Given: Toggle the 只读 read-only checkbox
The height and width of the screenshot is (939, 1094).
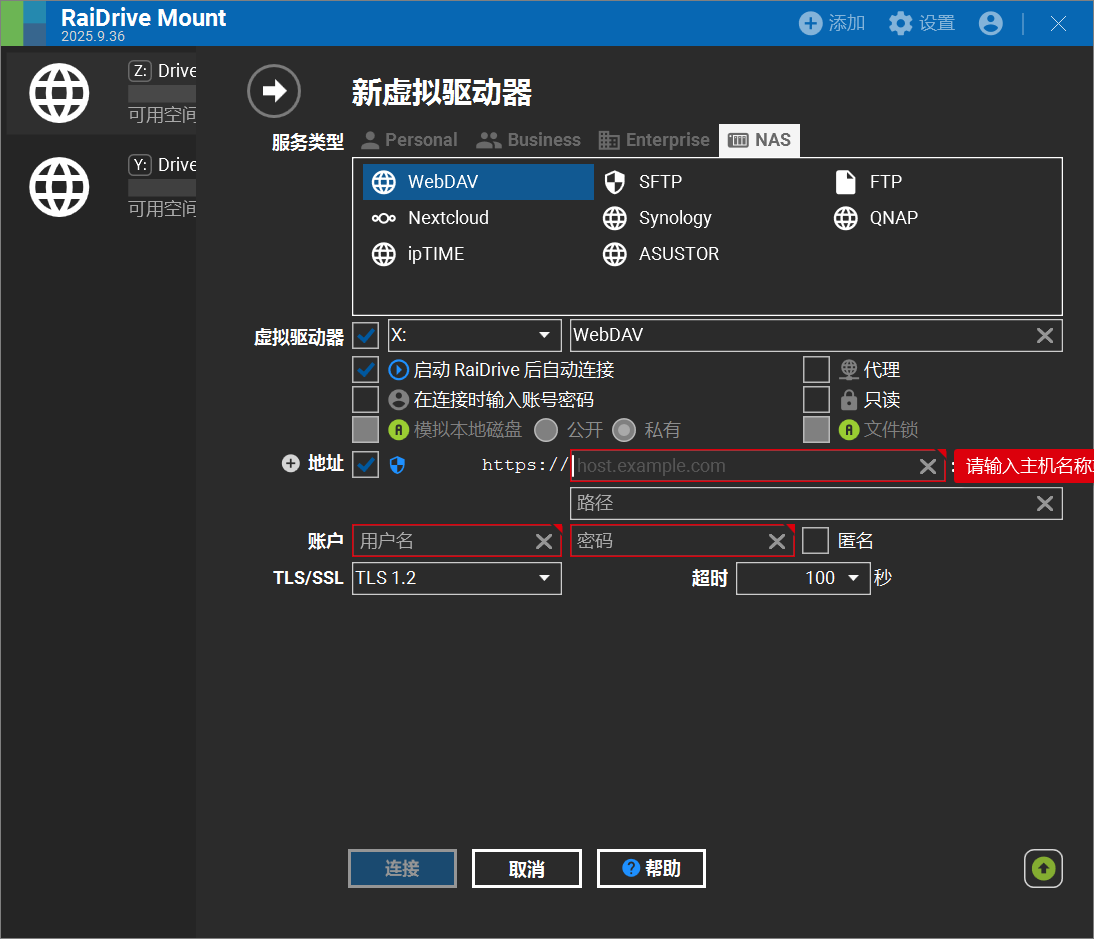Looking at the screenshot, I should (816, 400).
